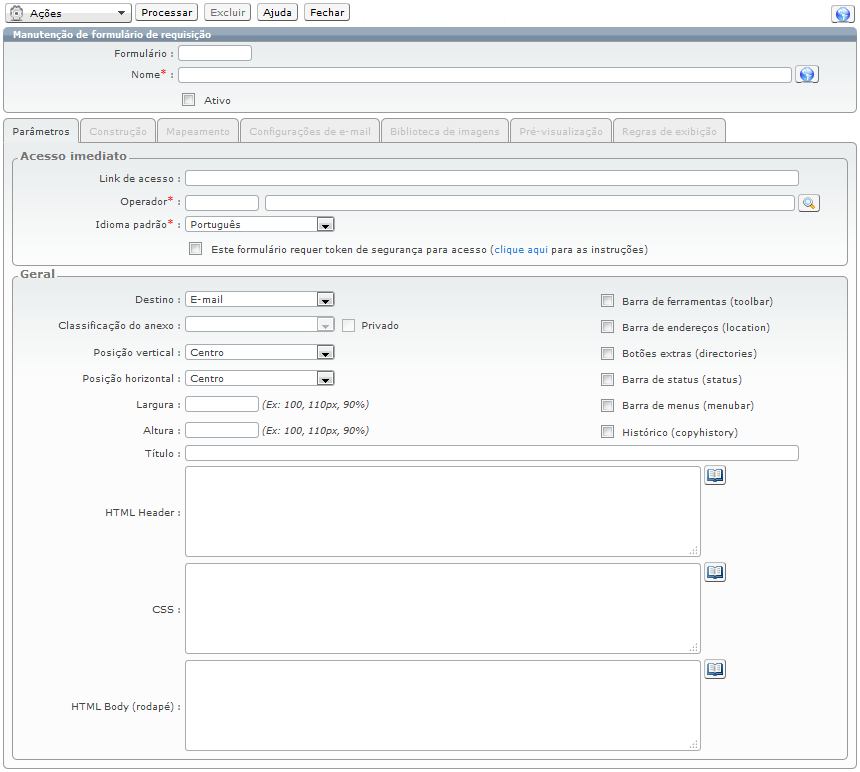Click the gear icon in Ações menu

tap(17, 13)
